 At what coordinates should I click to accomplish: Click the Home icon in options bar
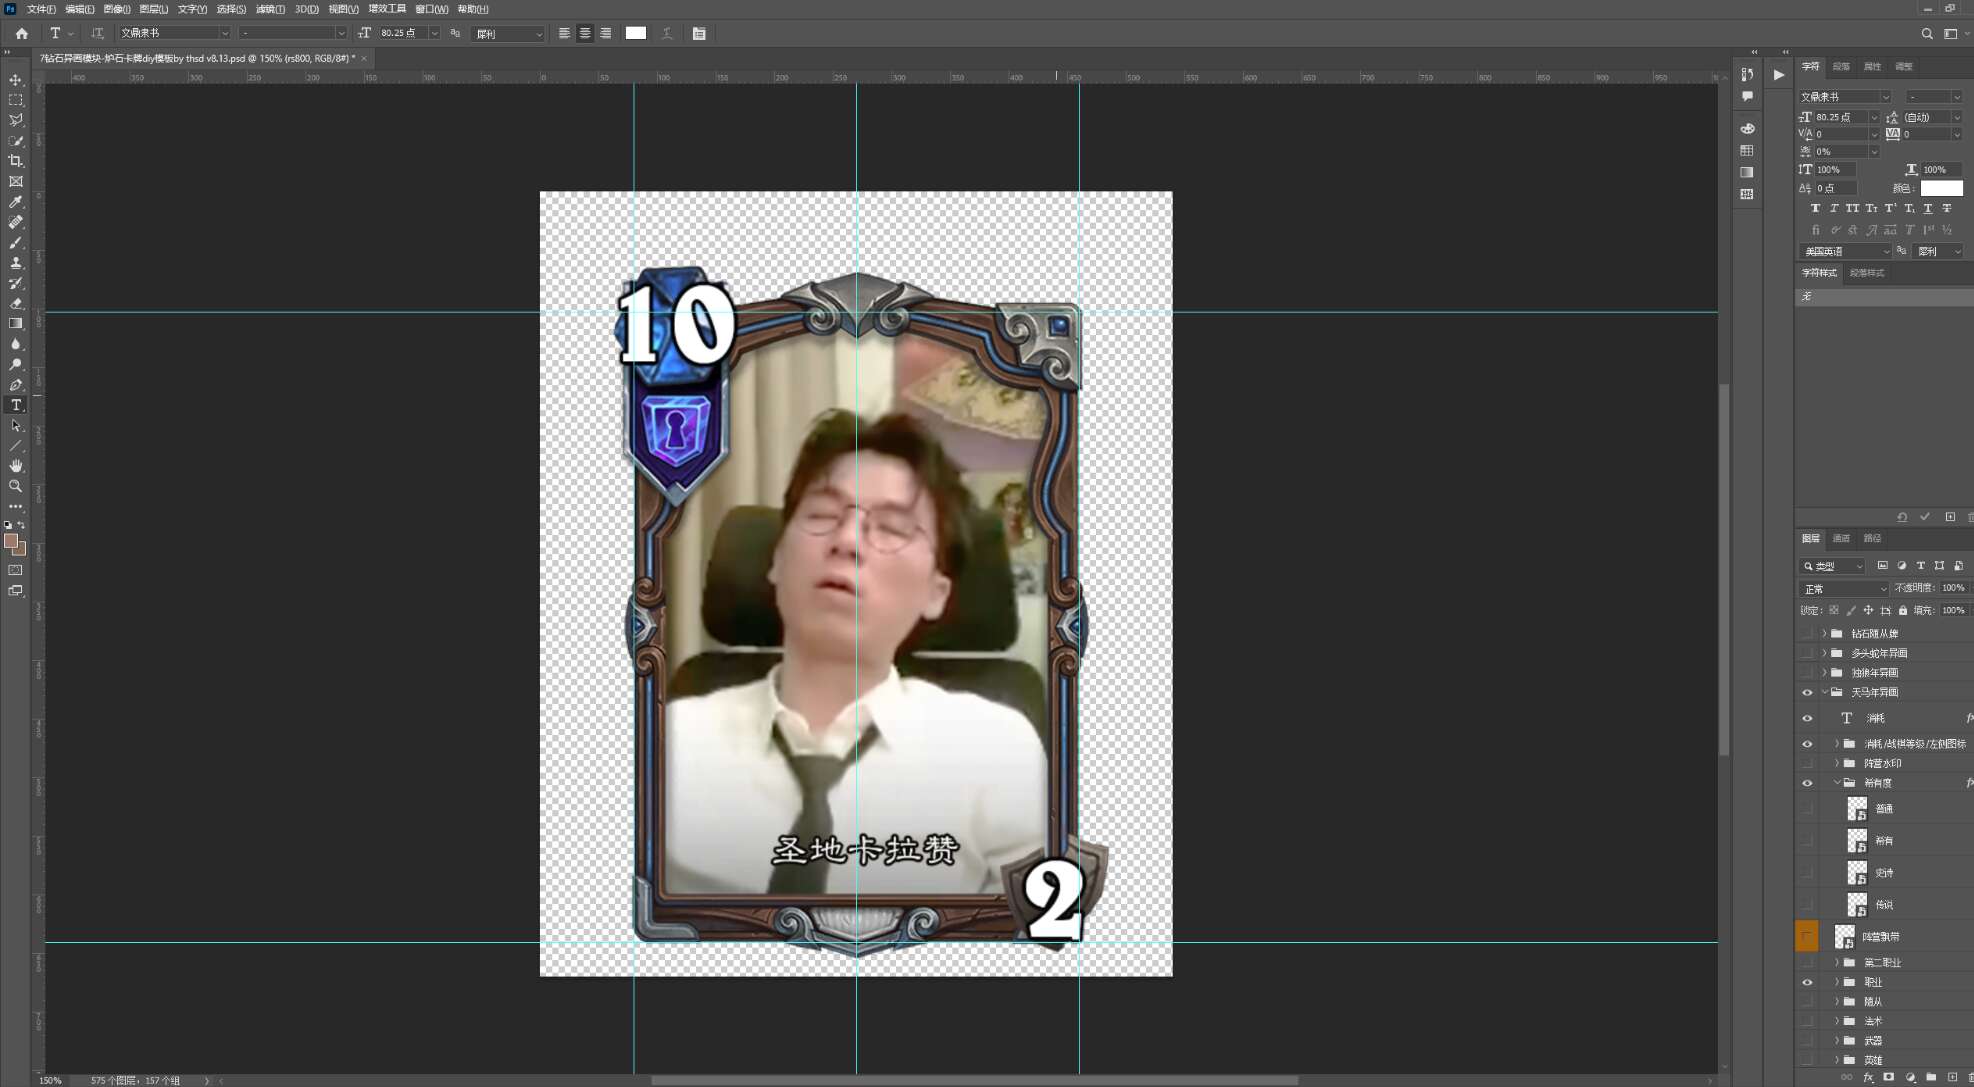[x=21, y=33]
